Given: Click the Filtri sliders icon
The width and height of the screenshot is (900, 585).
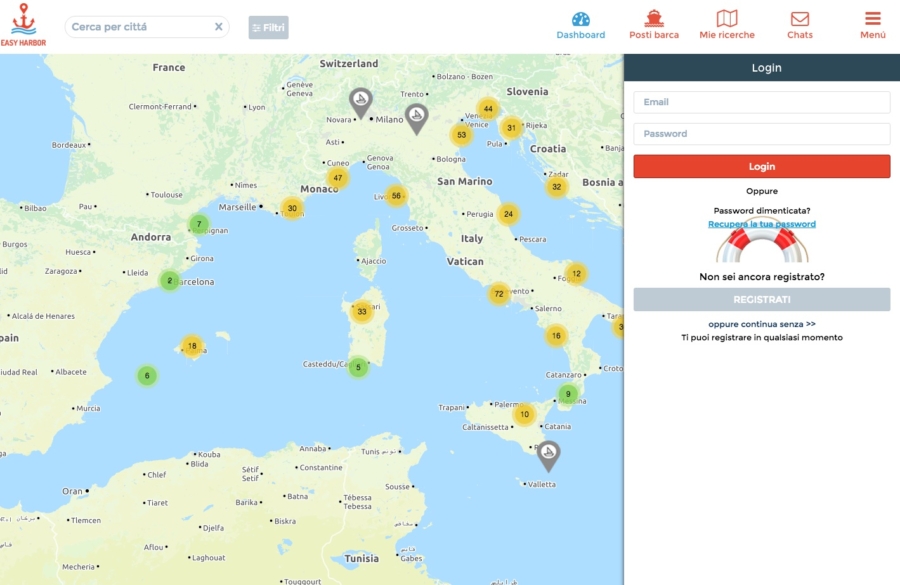Looking at the screenshot, I should [x=255, y=27].
